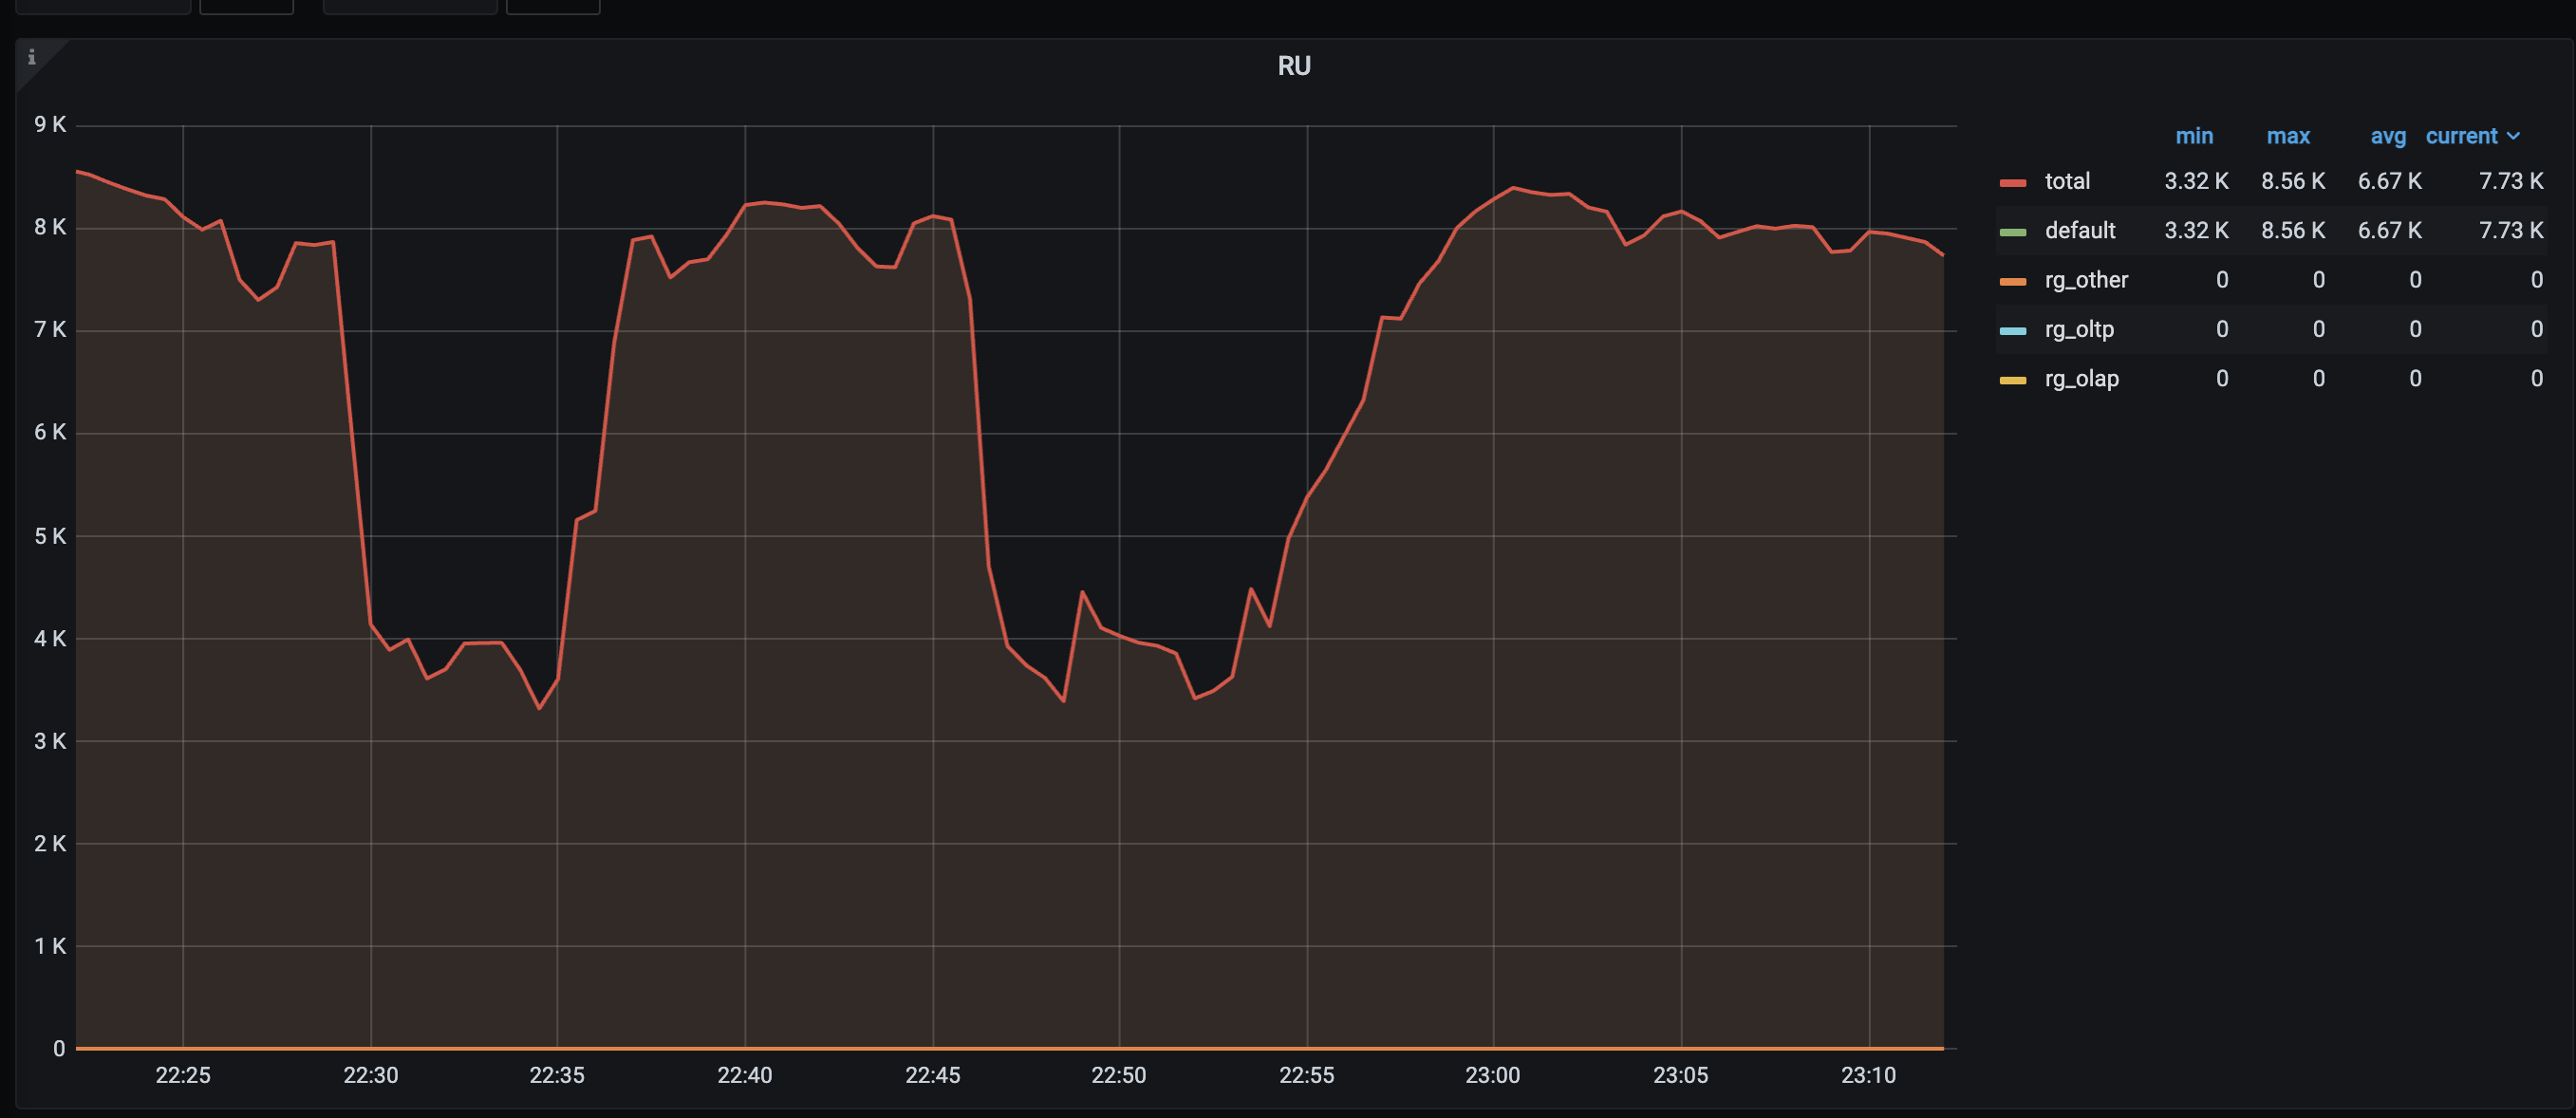The image size is (2576, 1118).
Task: Toggle the rg_other series in legend
Action: pos(2086,280)
